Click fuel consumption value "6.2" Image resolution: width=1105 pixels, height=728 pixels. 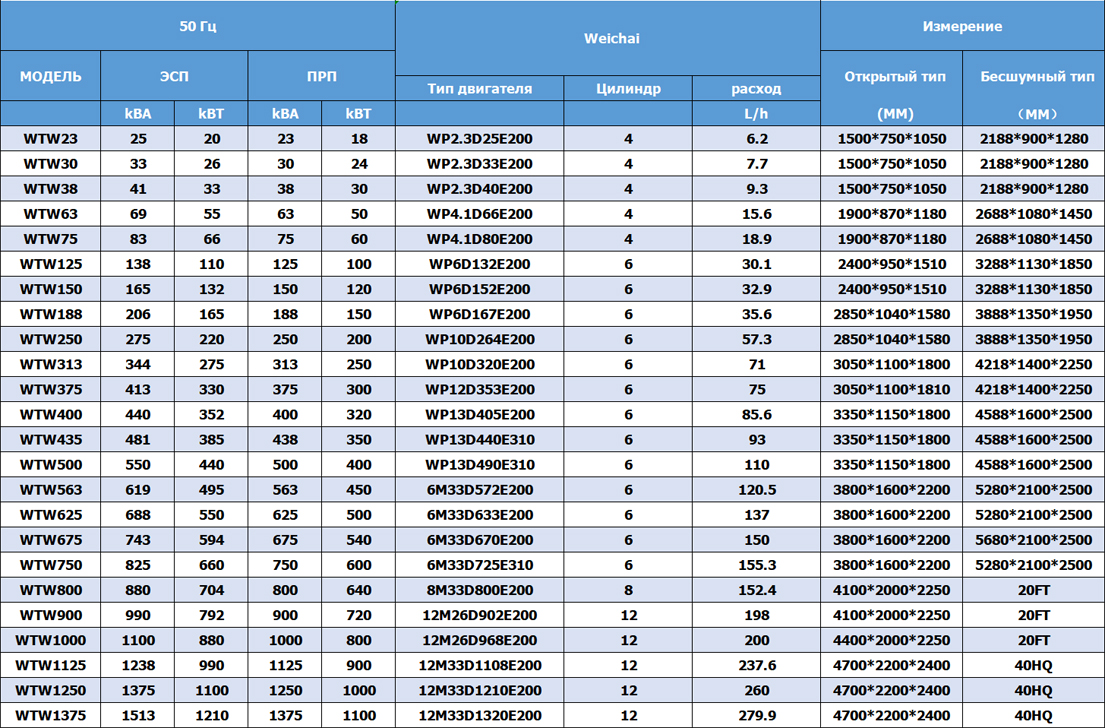756,139
